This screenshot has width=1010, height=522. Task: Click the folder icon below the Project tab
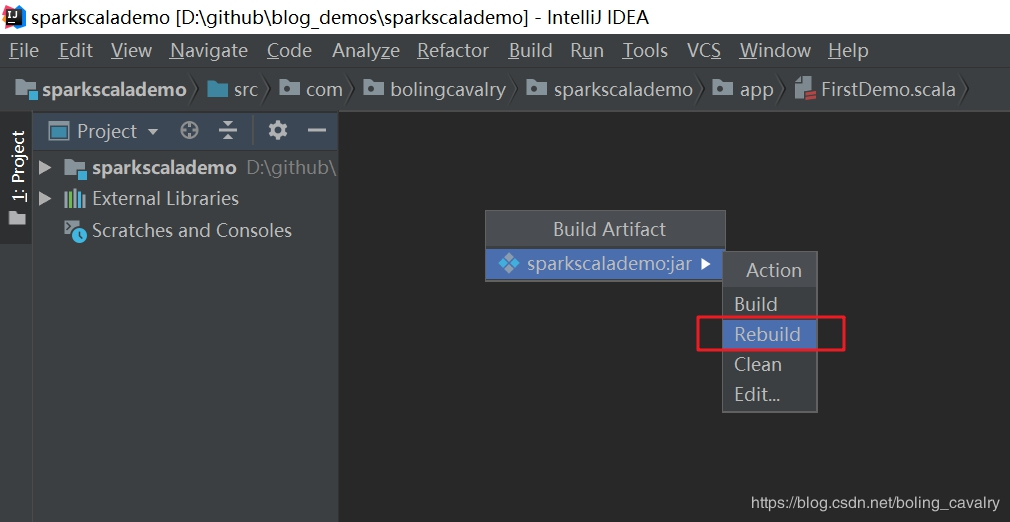pos(17,218)
